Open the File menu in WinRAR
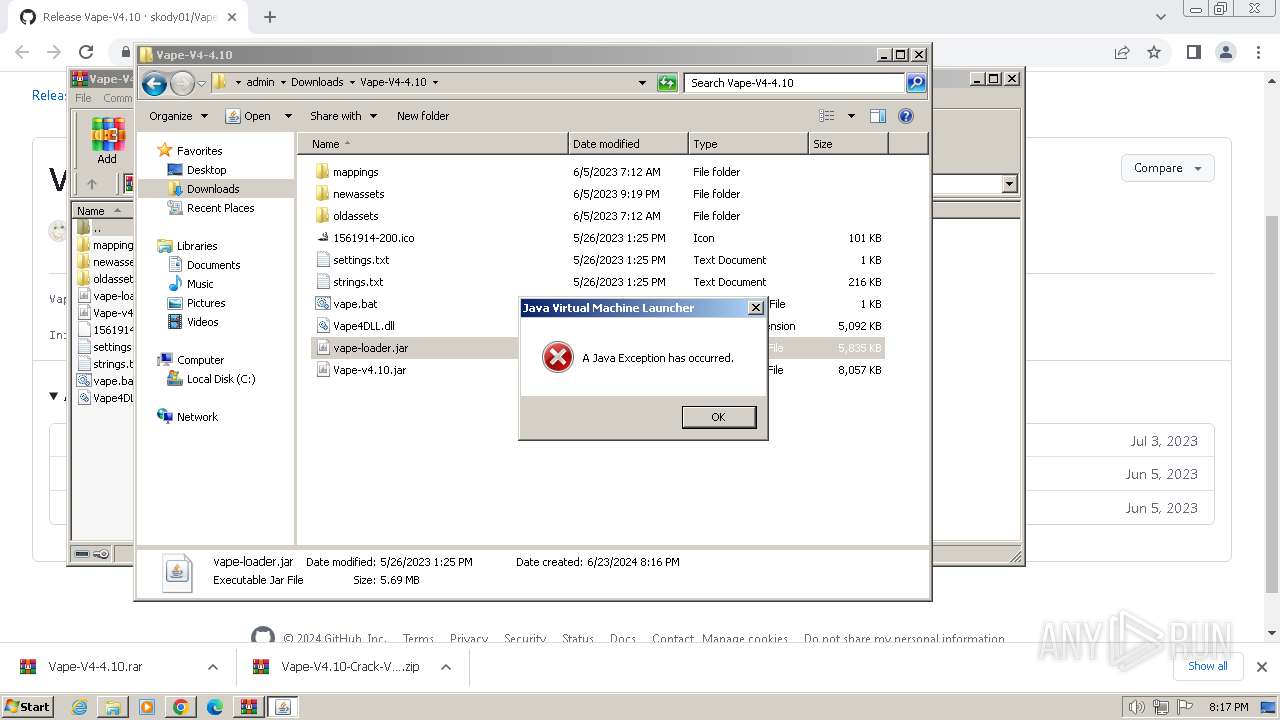Viewport: 1280px width, 720px height. (83, 98)
